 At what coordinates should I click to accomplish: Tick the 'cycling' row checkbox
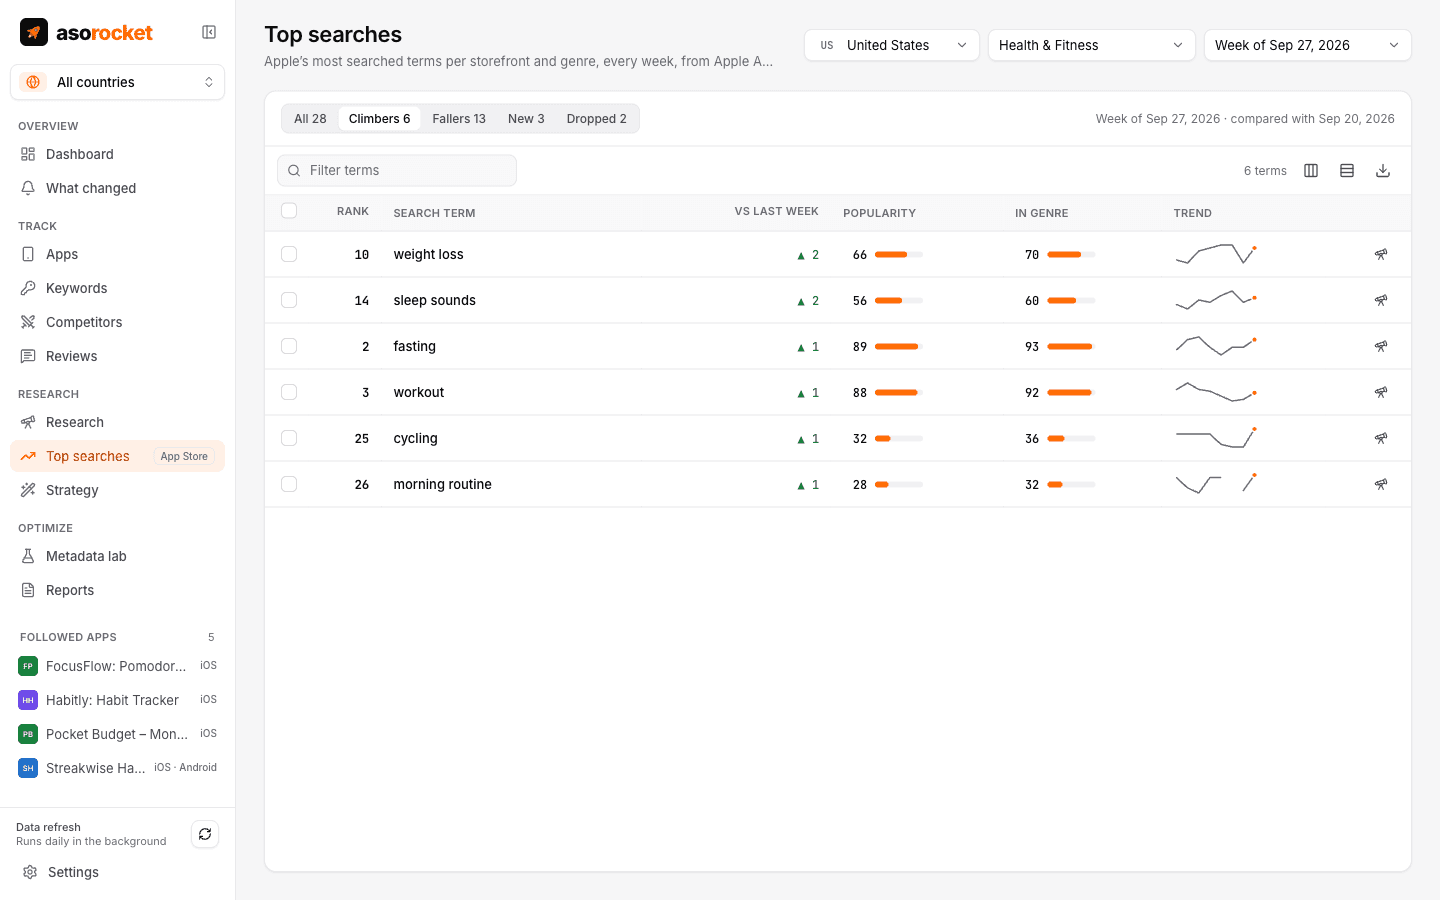(289, 439)
